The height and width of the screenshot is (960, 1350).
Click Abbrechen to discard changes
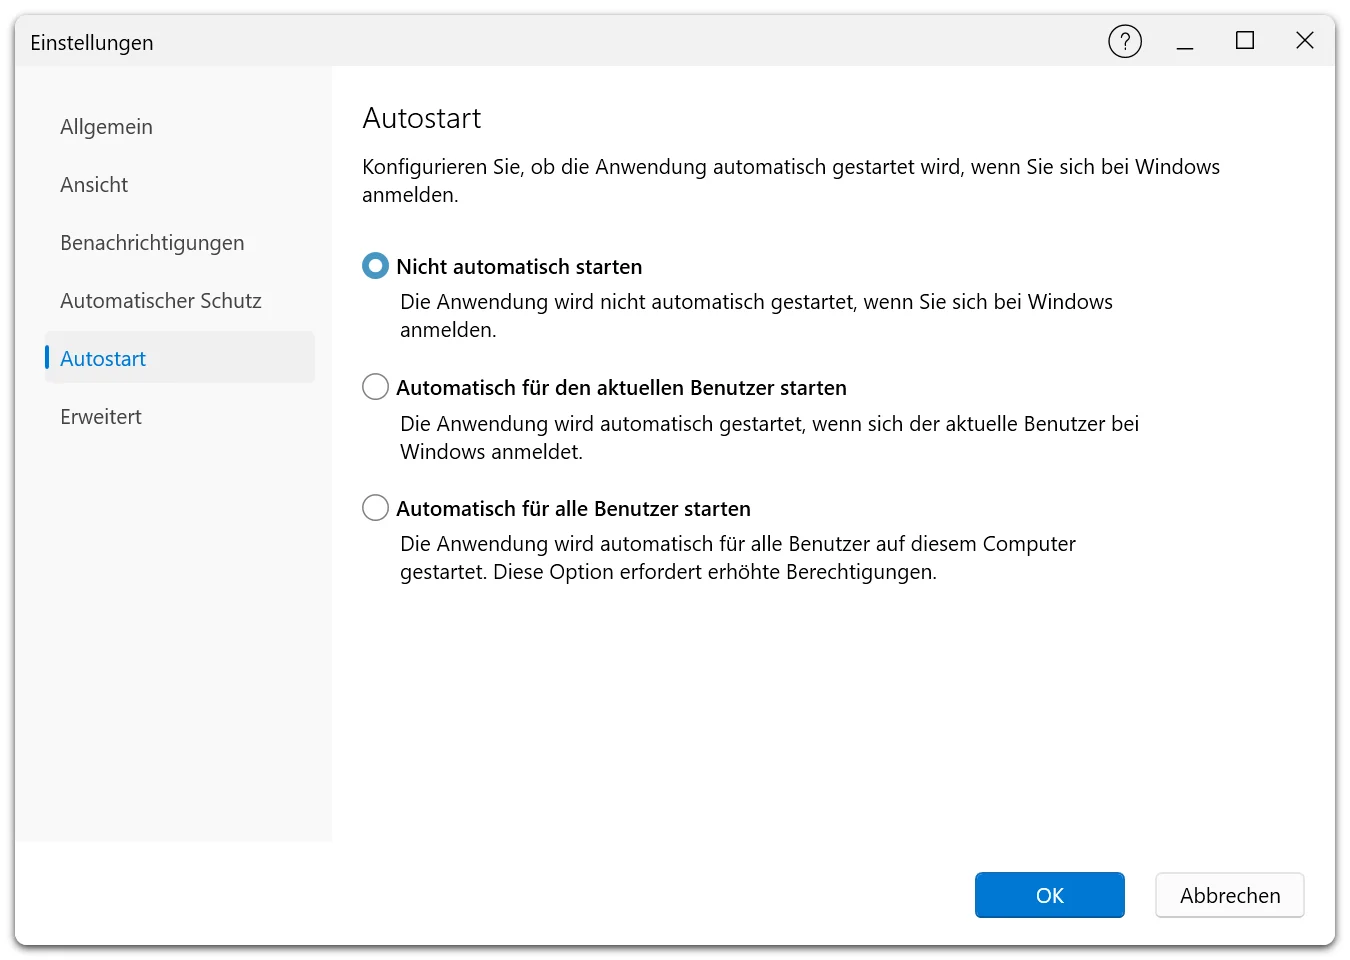(1230, 895)
